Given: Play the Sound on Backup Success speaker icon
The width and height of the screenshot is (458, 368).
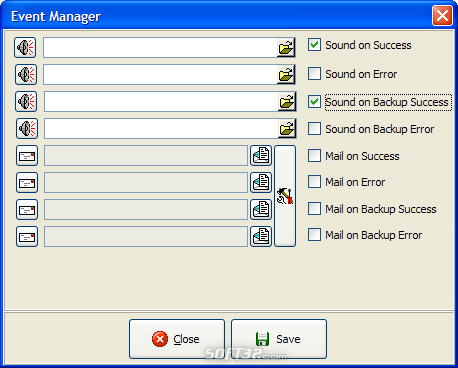Looking at the screenshot, I should point(26,101).
